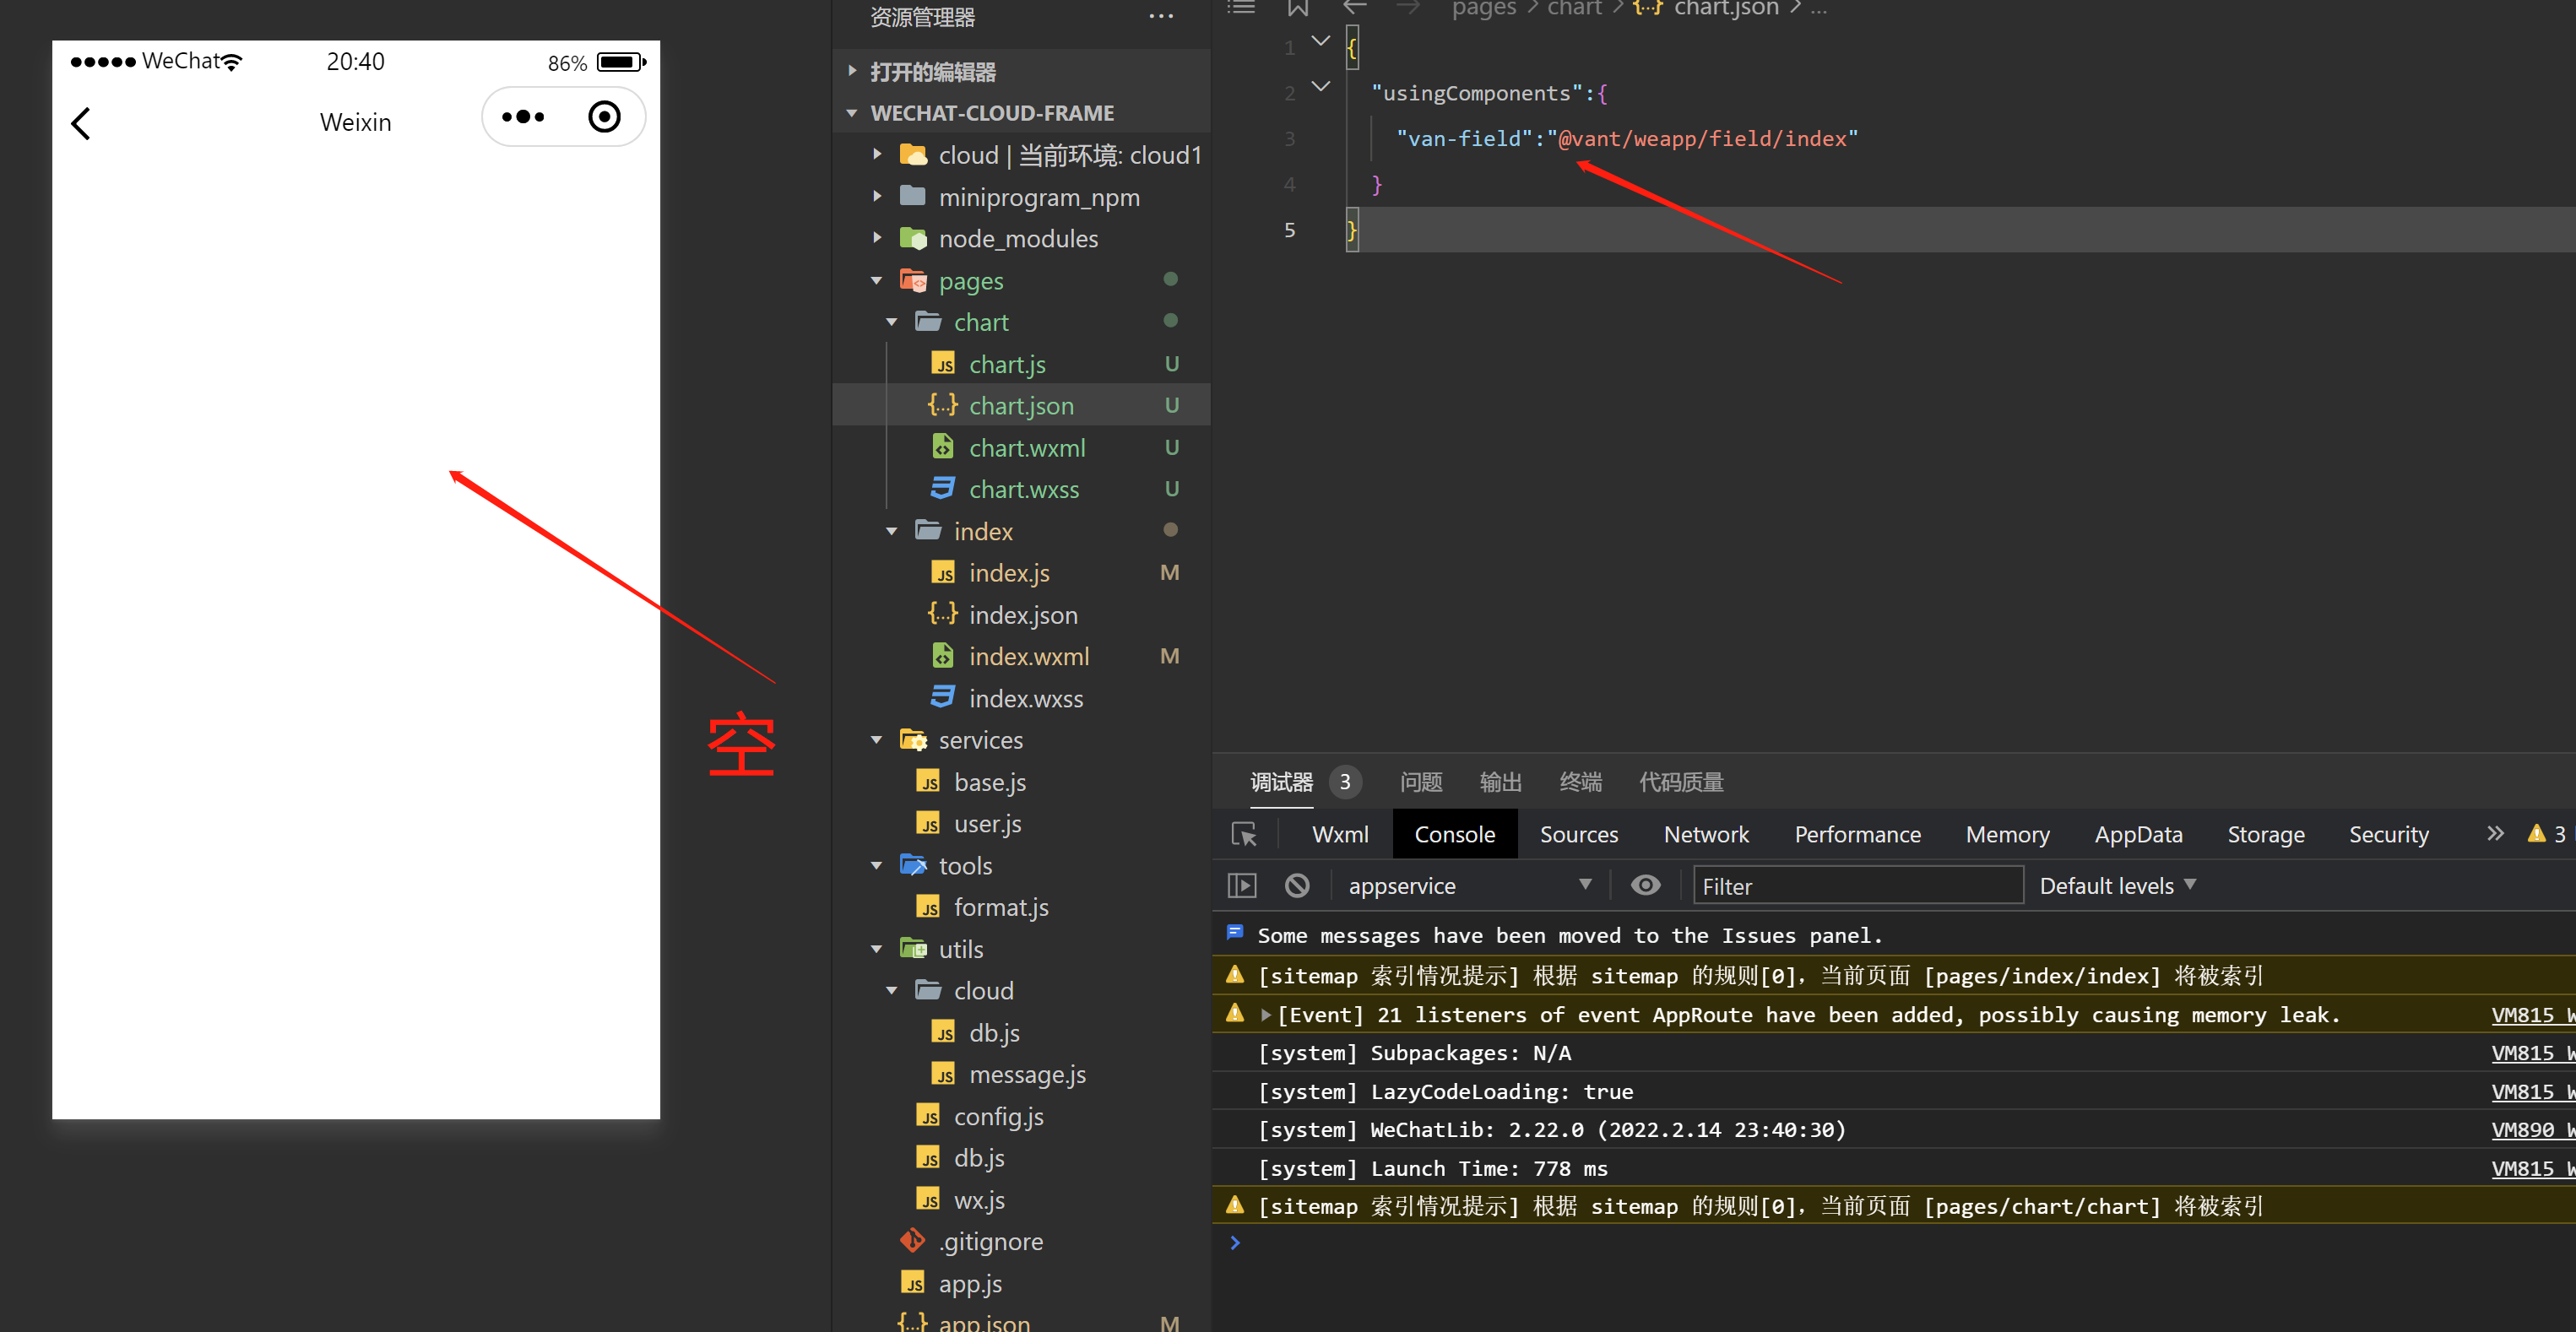Click the element inspector picker icon
Image resolution: width=2576 pixels, height=1332 pixels.
[1244, 834]
